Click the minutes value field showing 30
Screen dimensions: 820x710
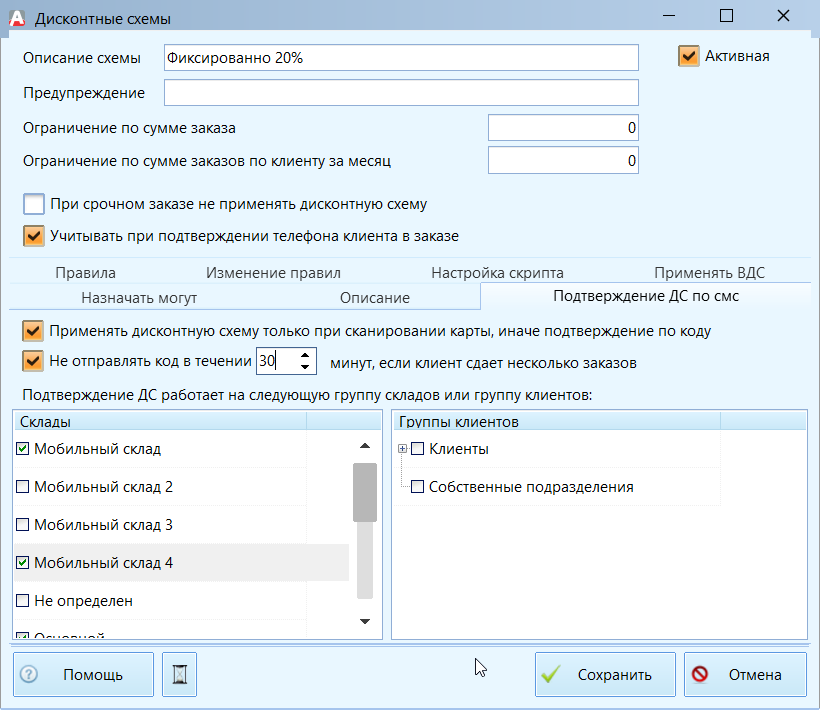tap(277, 361)
